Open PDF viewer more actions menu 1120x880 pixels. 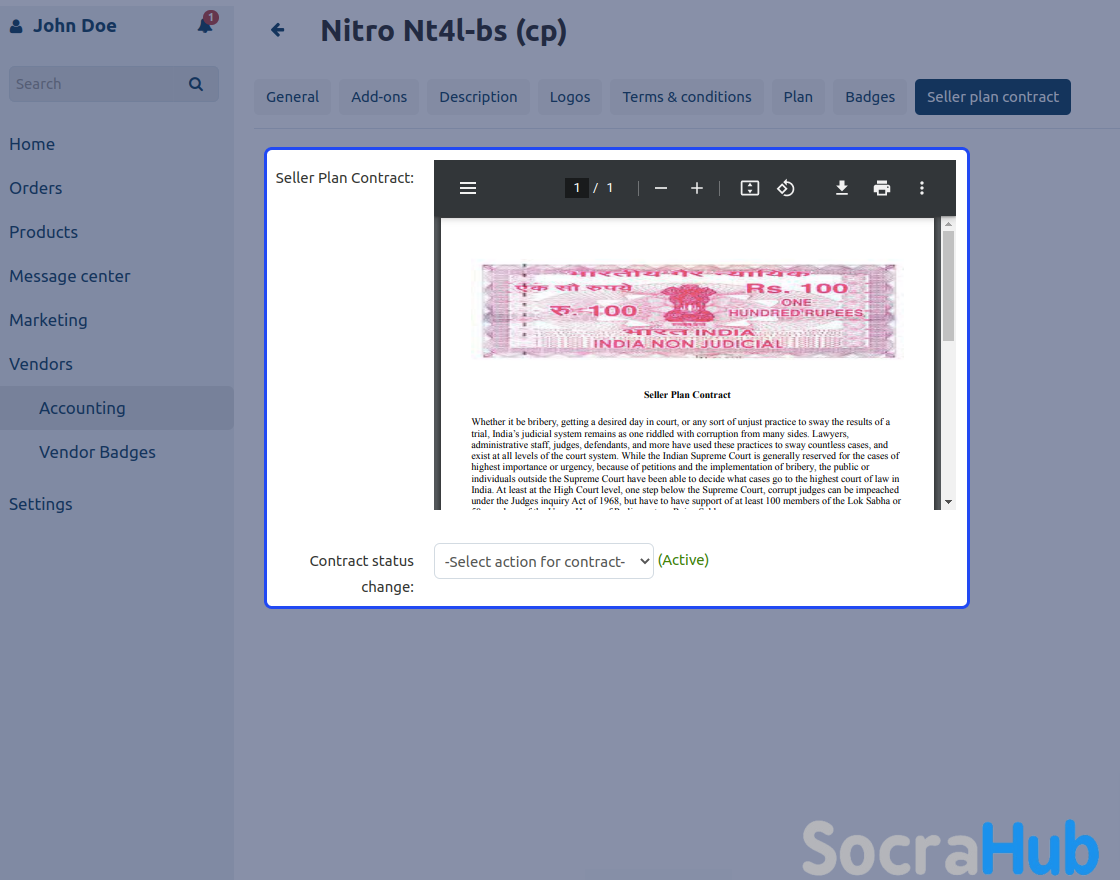[922, 188]
